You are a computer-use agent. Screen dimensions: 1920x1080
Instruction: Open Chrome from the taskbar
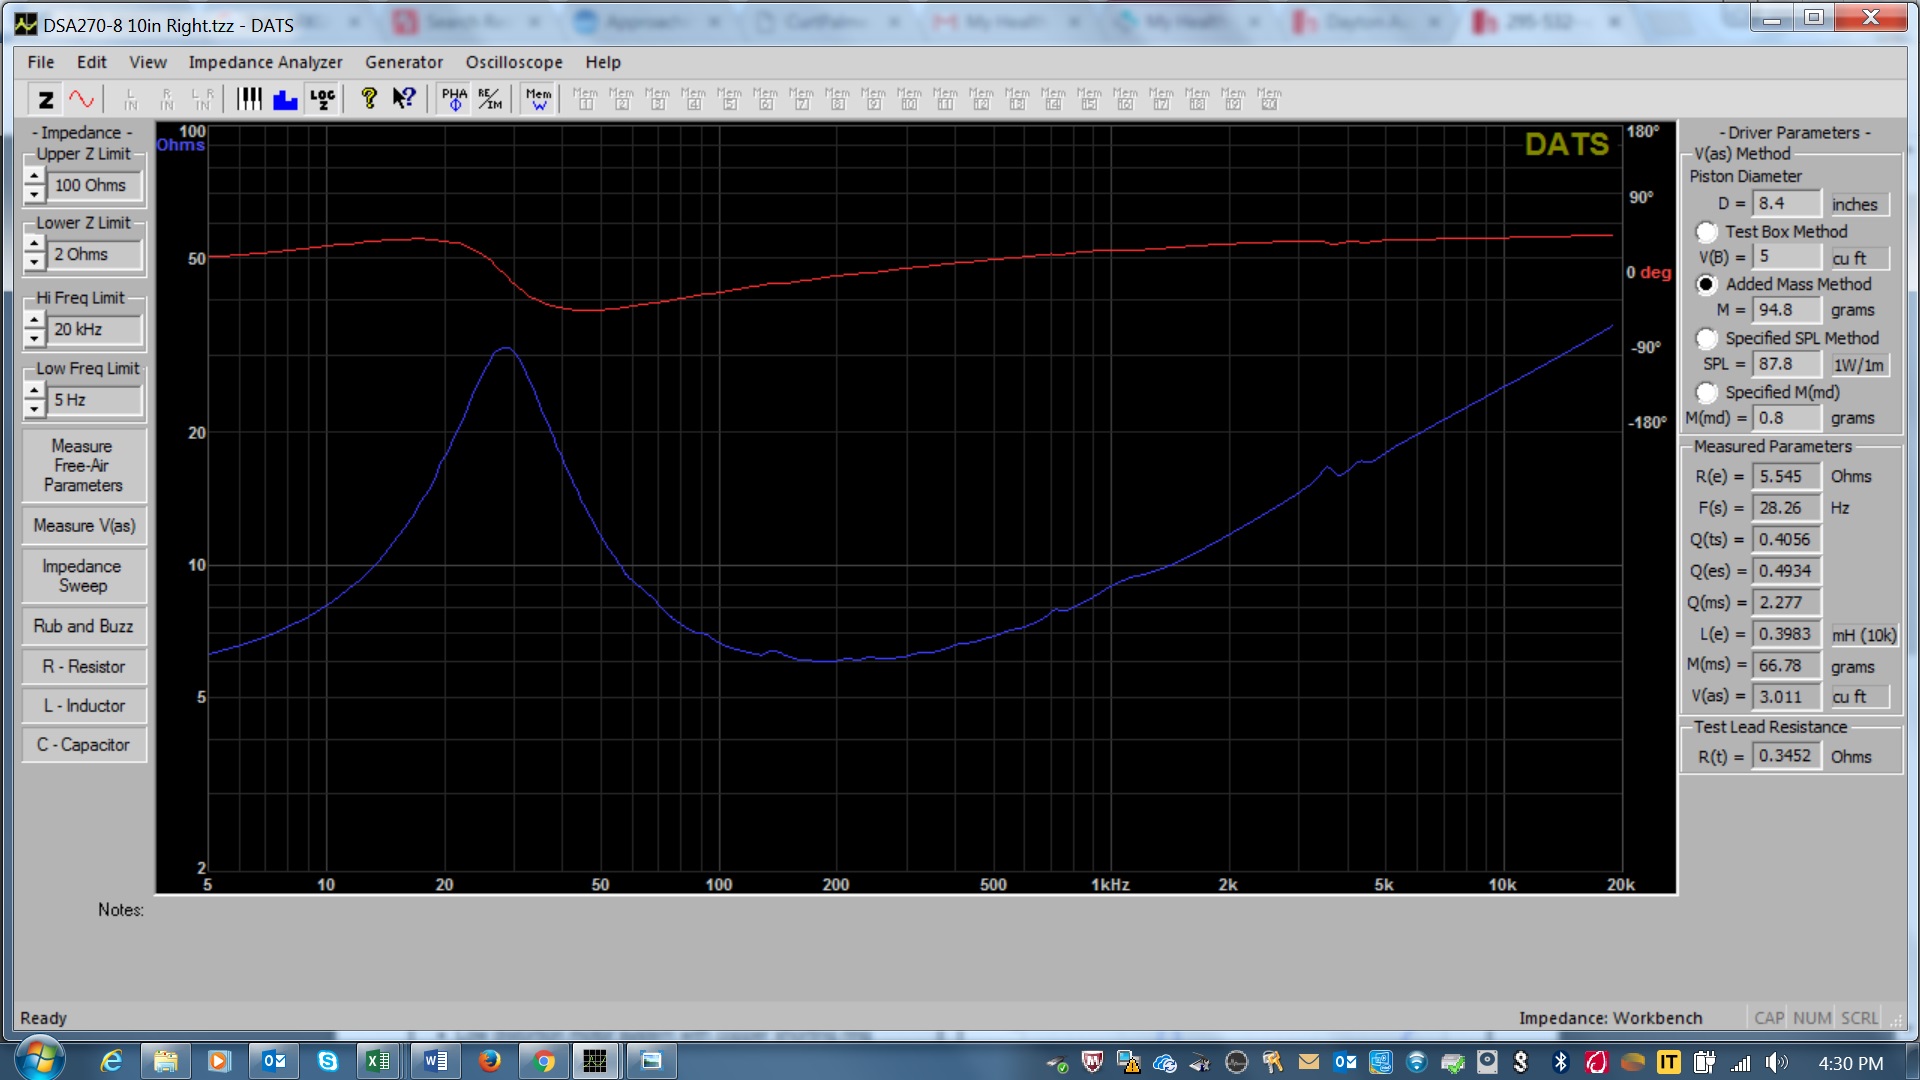[543, 1061]
